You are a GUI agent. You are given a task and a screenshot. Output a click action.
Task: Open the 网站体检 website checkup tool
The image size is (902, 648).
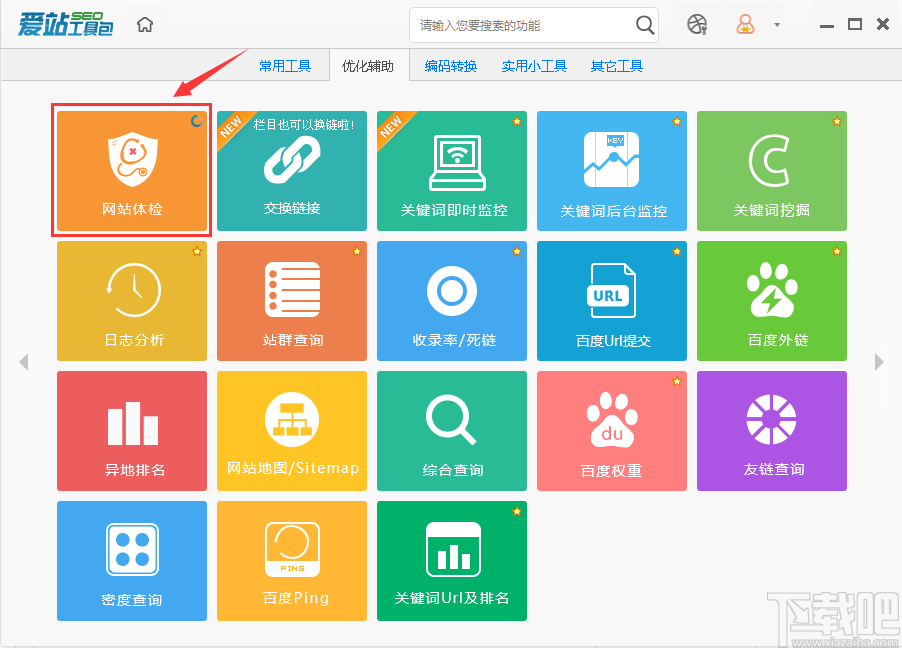click(131, 170)
